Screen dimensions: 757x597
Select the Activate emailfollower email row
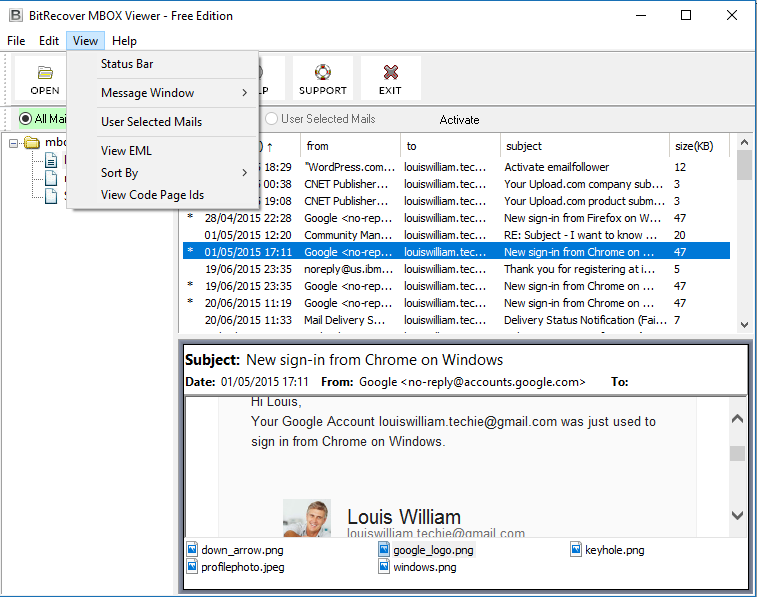click(456, 167)
